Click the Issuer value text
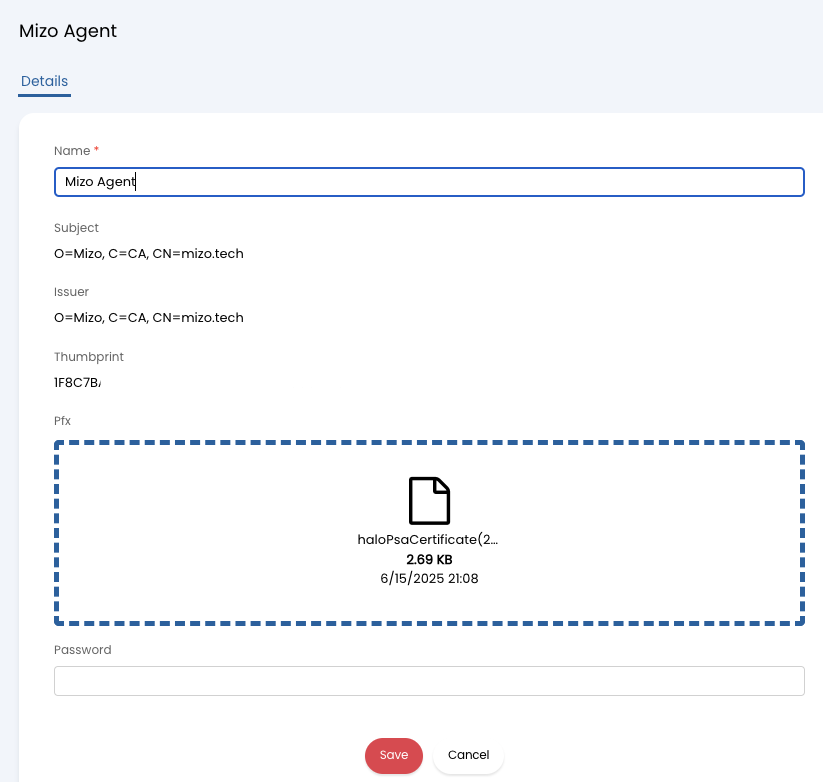 point(149,318)
